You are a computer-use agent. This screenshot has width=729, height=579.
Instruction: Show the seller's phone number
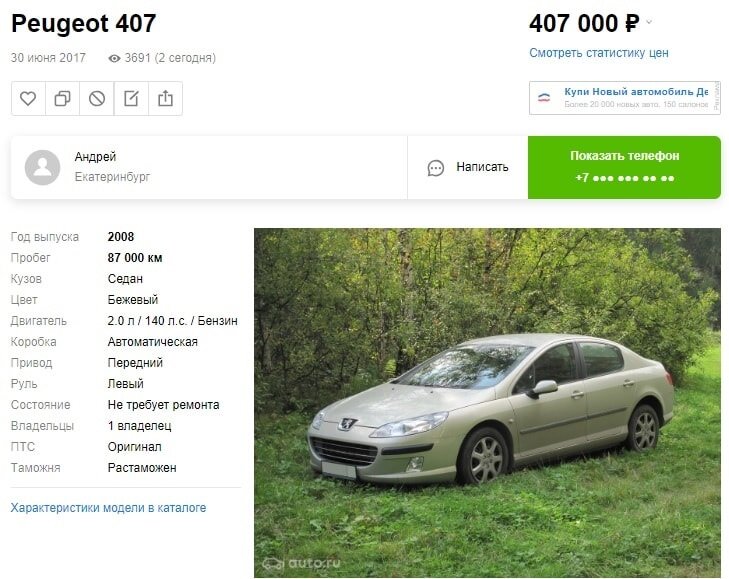624,167
